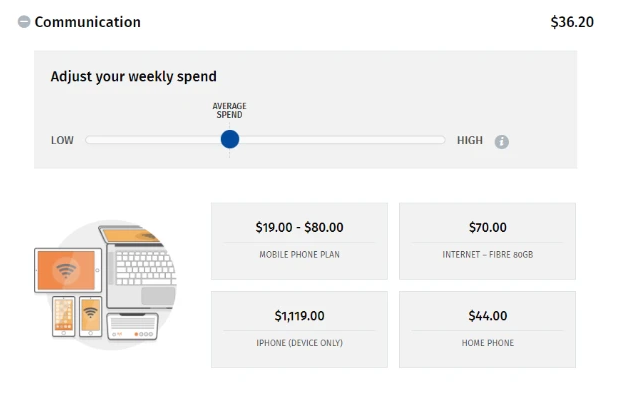Click the Communication heading text
Screen dimensions: 643x403
87,22
